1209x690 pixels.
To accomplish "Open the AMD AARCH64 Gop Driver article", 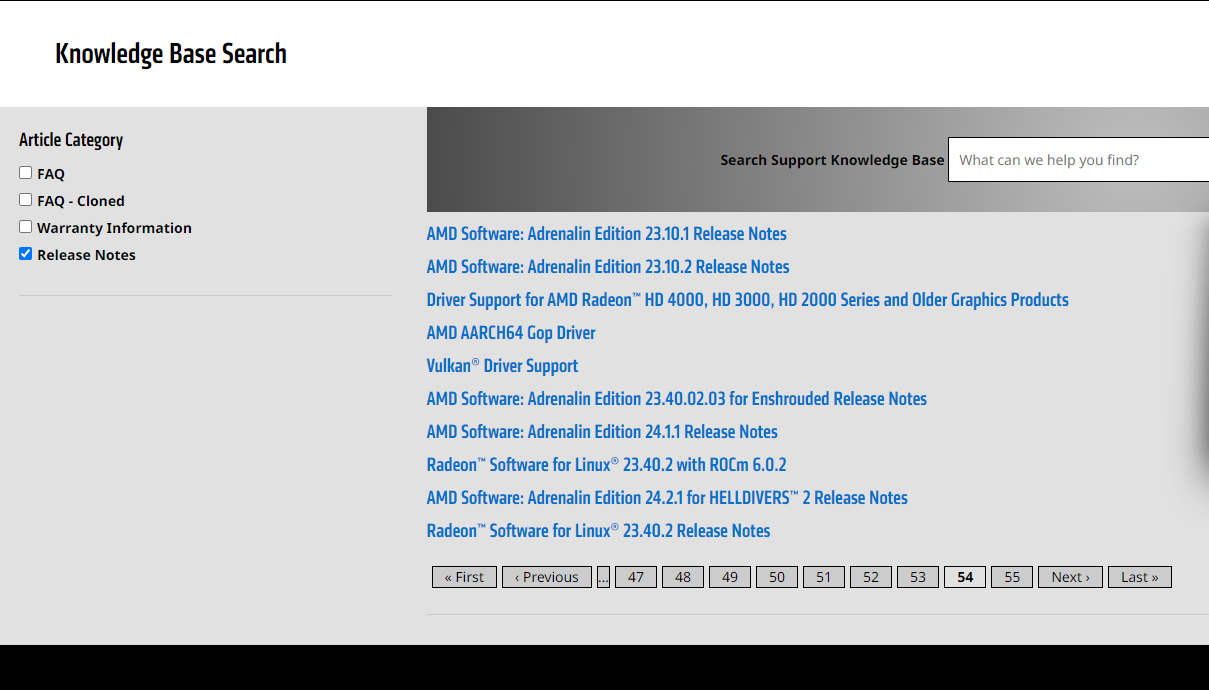I will point(511,333).
